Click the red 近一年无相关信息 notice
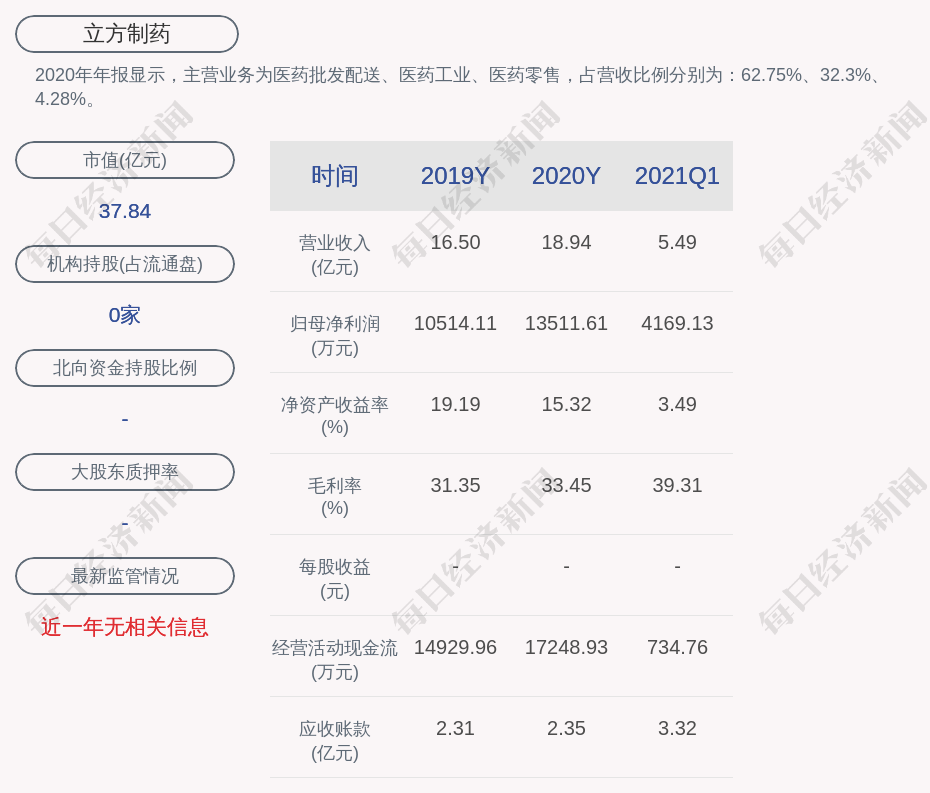Screen dimensions: 930x793 pos(125,627)
